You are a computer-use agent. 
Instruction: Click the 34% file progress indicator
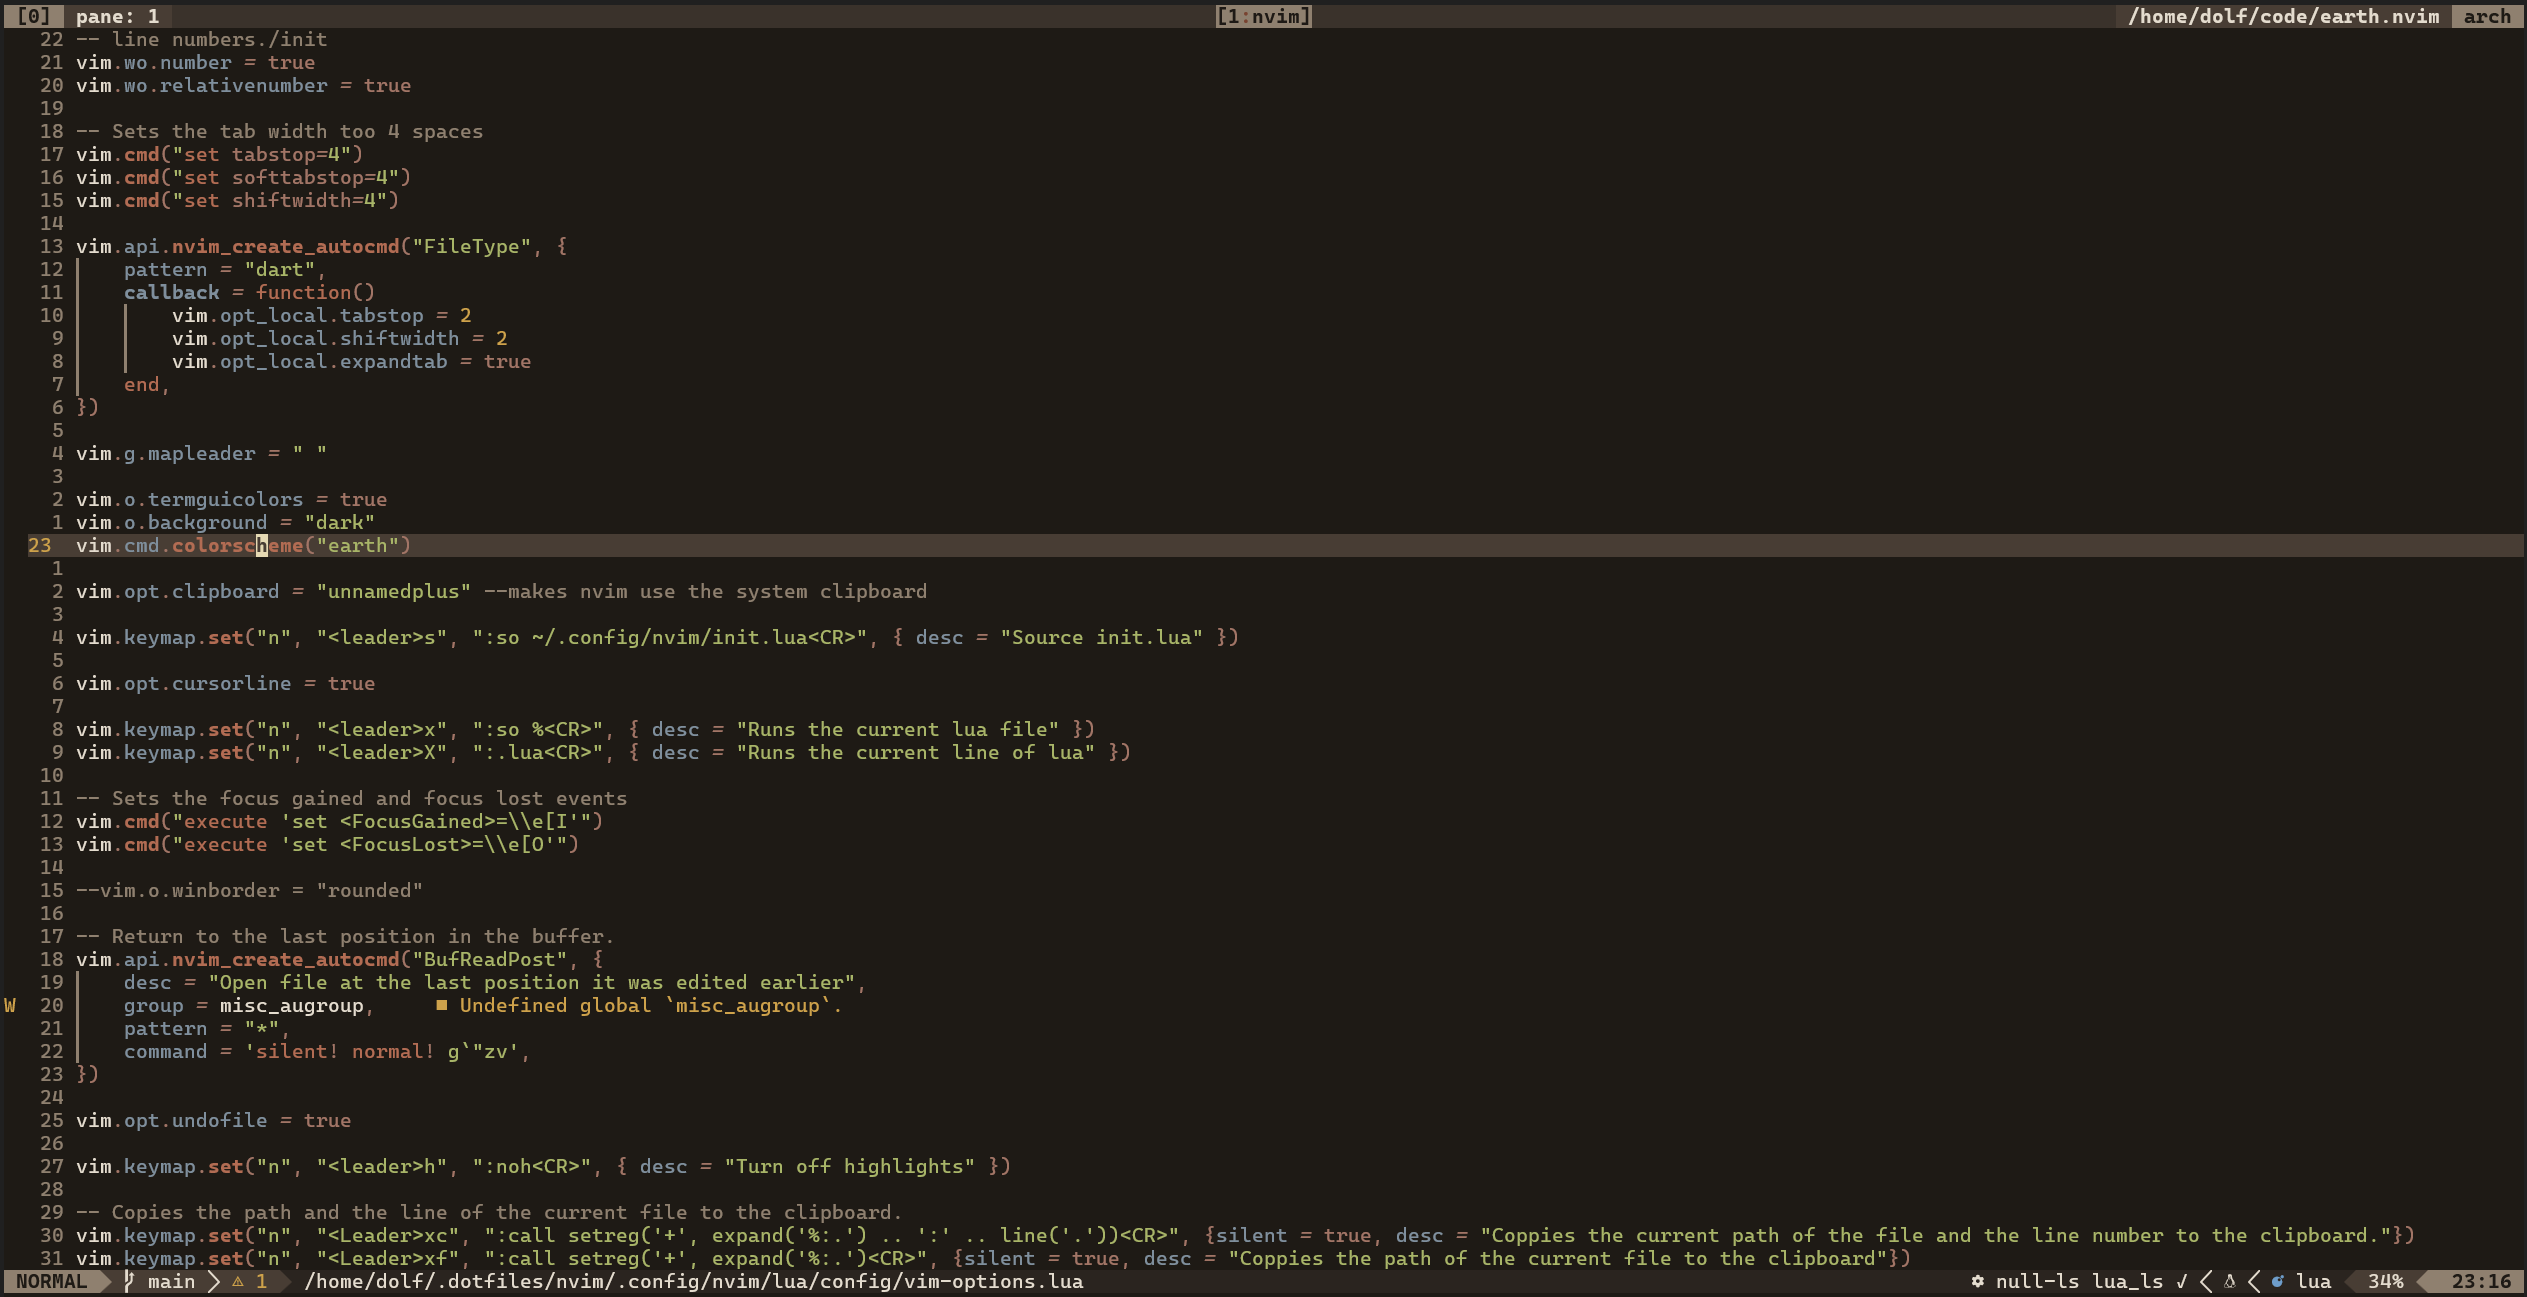[2385, 1281]
